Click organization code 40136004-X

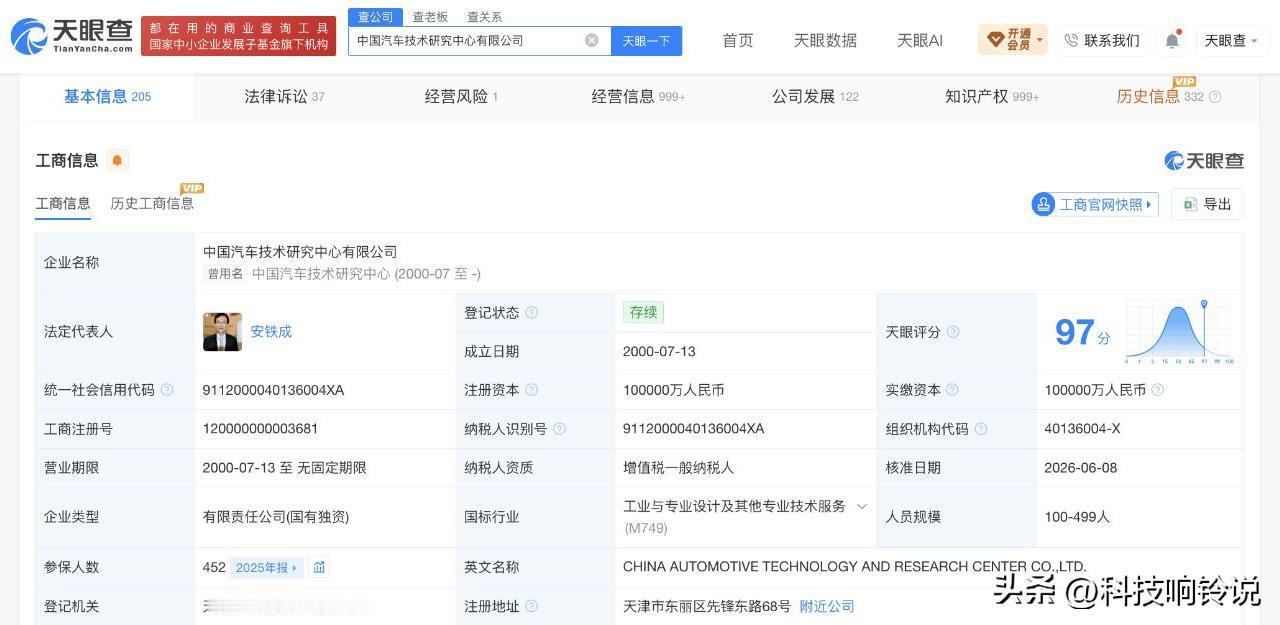coord(1082,429)
